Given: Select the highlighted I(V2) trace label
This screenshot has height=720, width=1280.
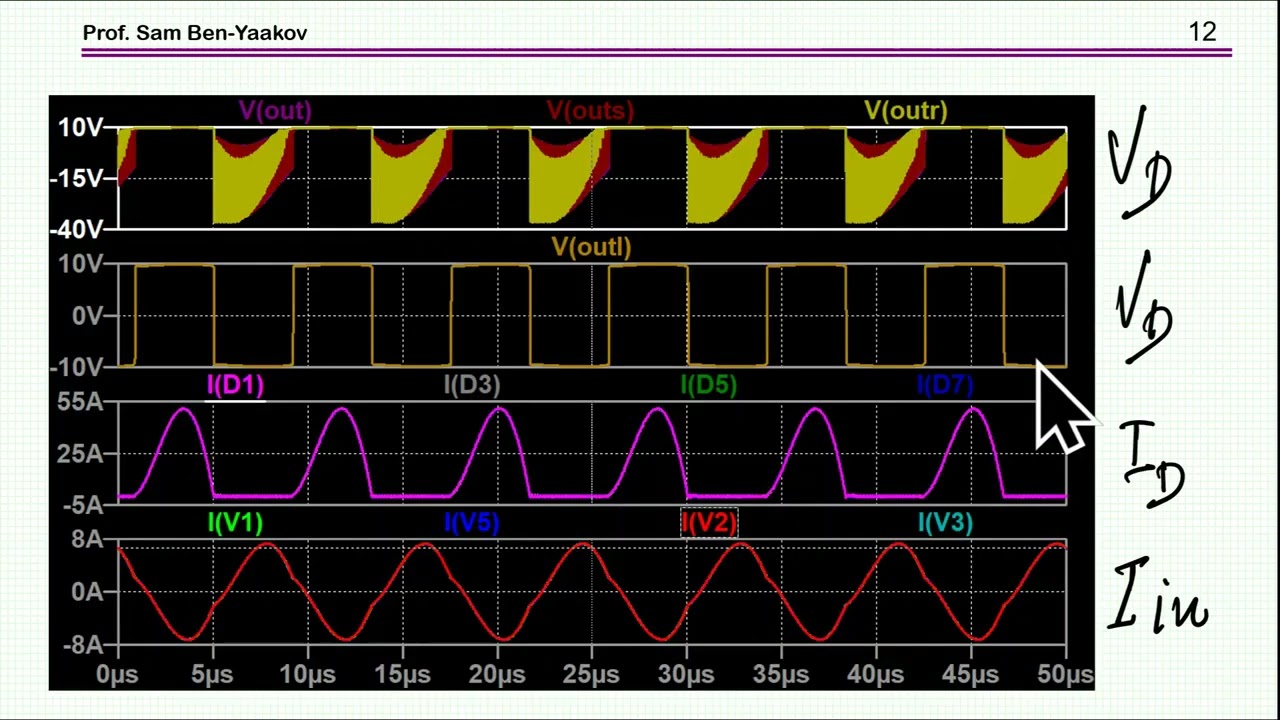Looking at the screenshot, I should click(709, 522).
